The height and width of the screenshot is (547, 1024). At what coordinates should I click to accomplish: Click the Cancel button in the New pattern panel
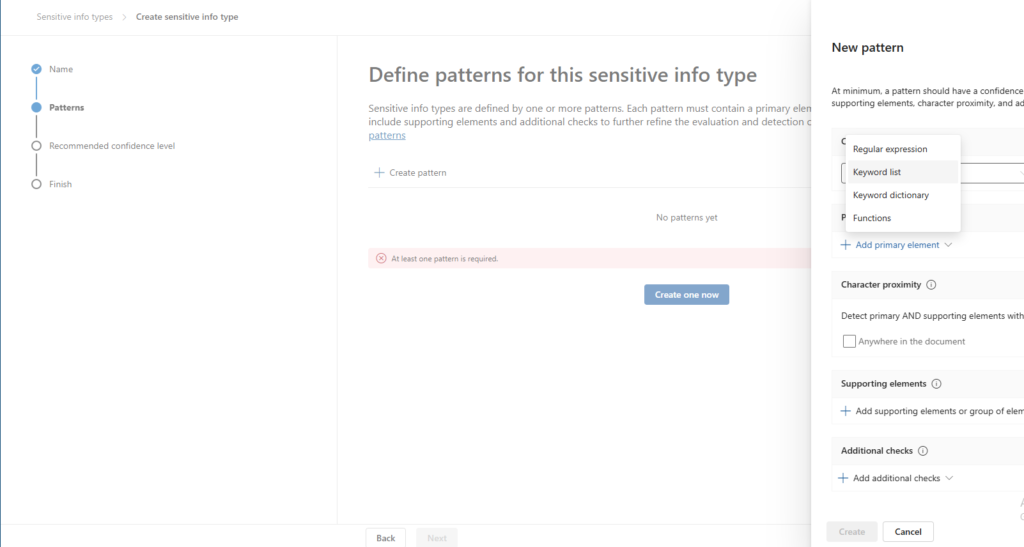click(x=908, y=532)
